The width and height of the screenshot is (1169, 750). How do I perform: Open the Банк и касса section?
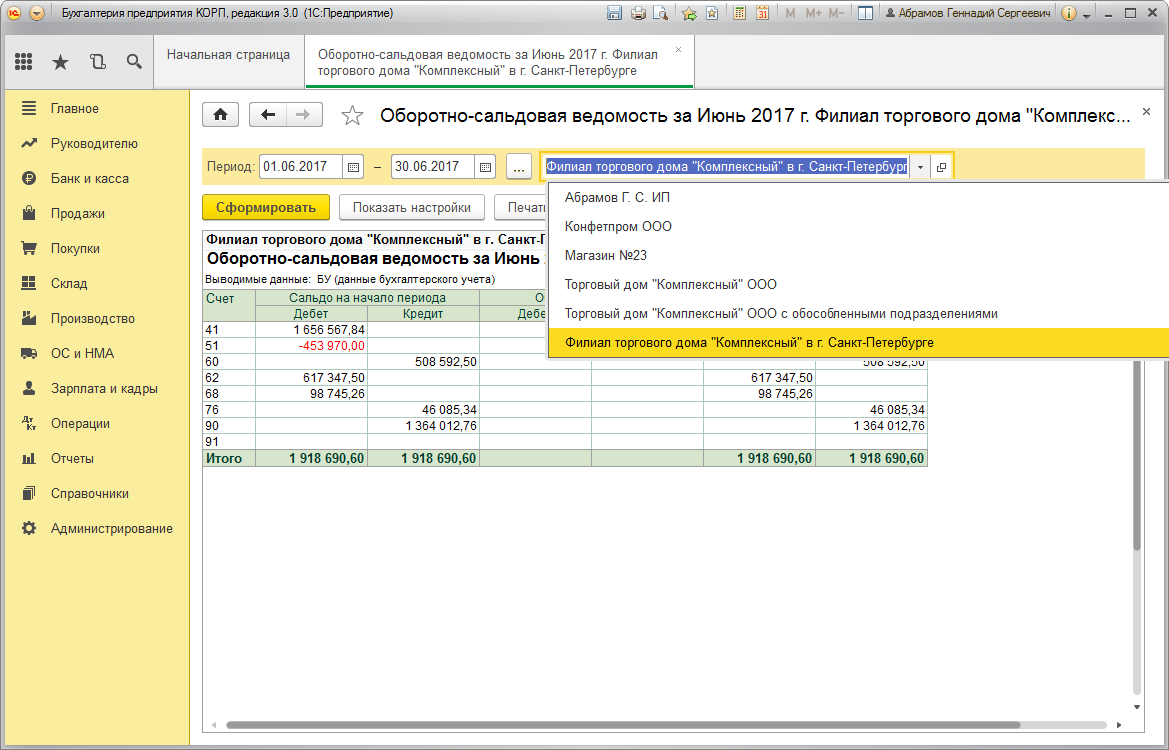pyautogui.click(x=89, y=179)
